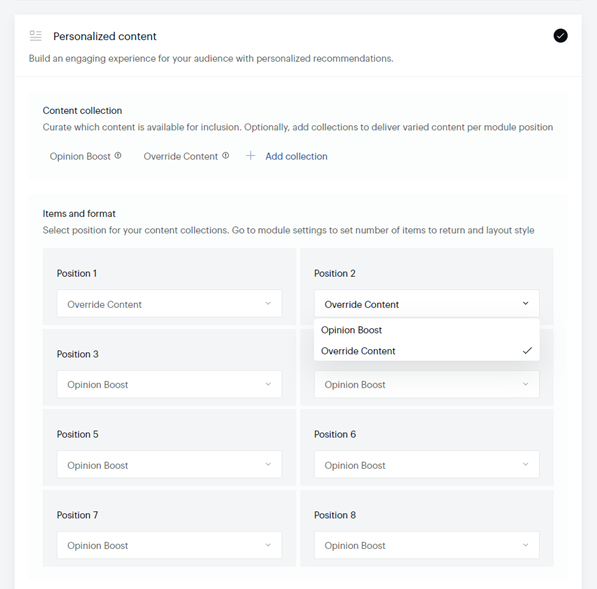Click the Position 3 label
This screenshot has height=589, width=597.
(77, 354)
